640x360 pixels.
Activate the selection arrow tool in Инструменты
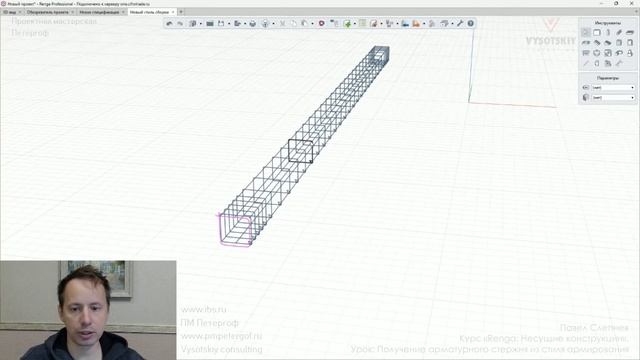pyautogui.click(x=586, y=33)
